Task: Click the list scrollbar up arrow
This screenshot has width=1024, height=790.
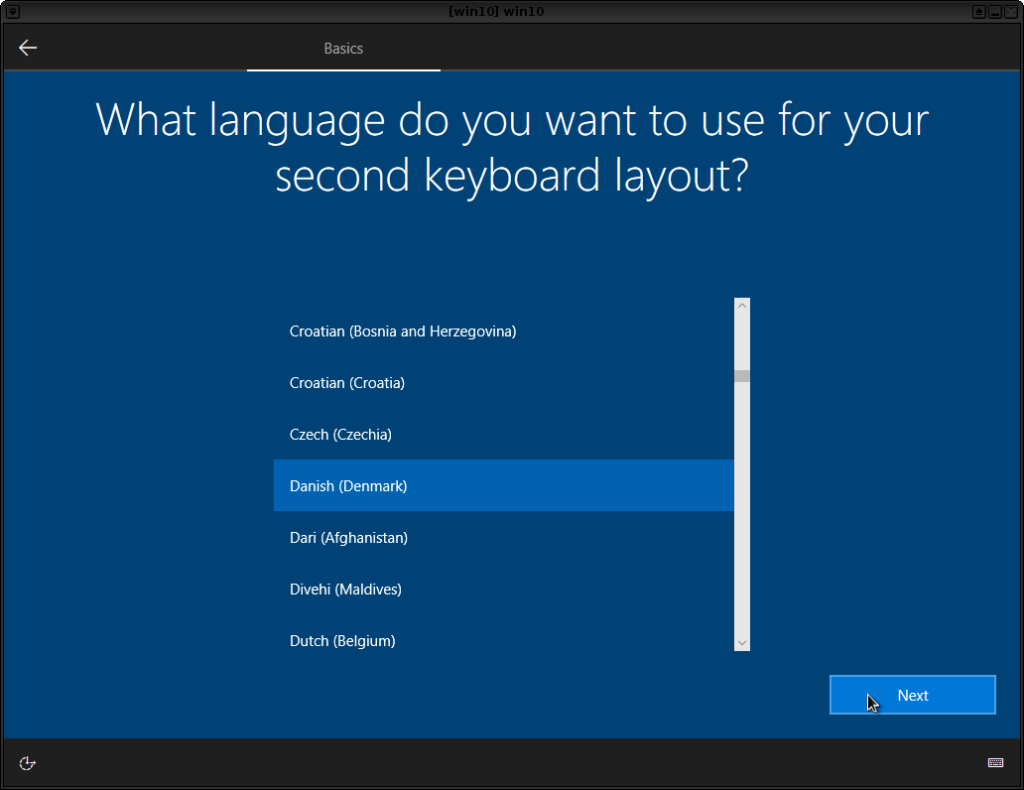Action: 742,305
